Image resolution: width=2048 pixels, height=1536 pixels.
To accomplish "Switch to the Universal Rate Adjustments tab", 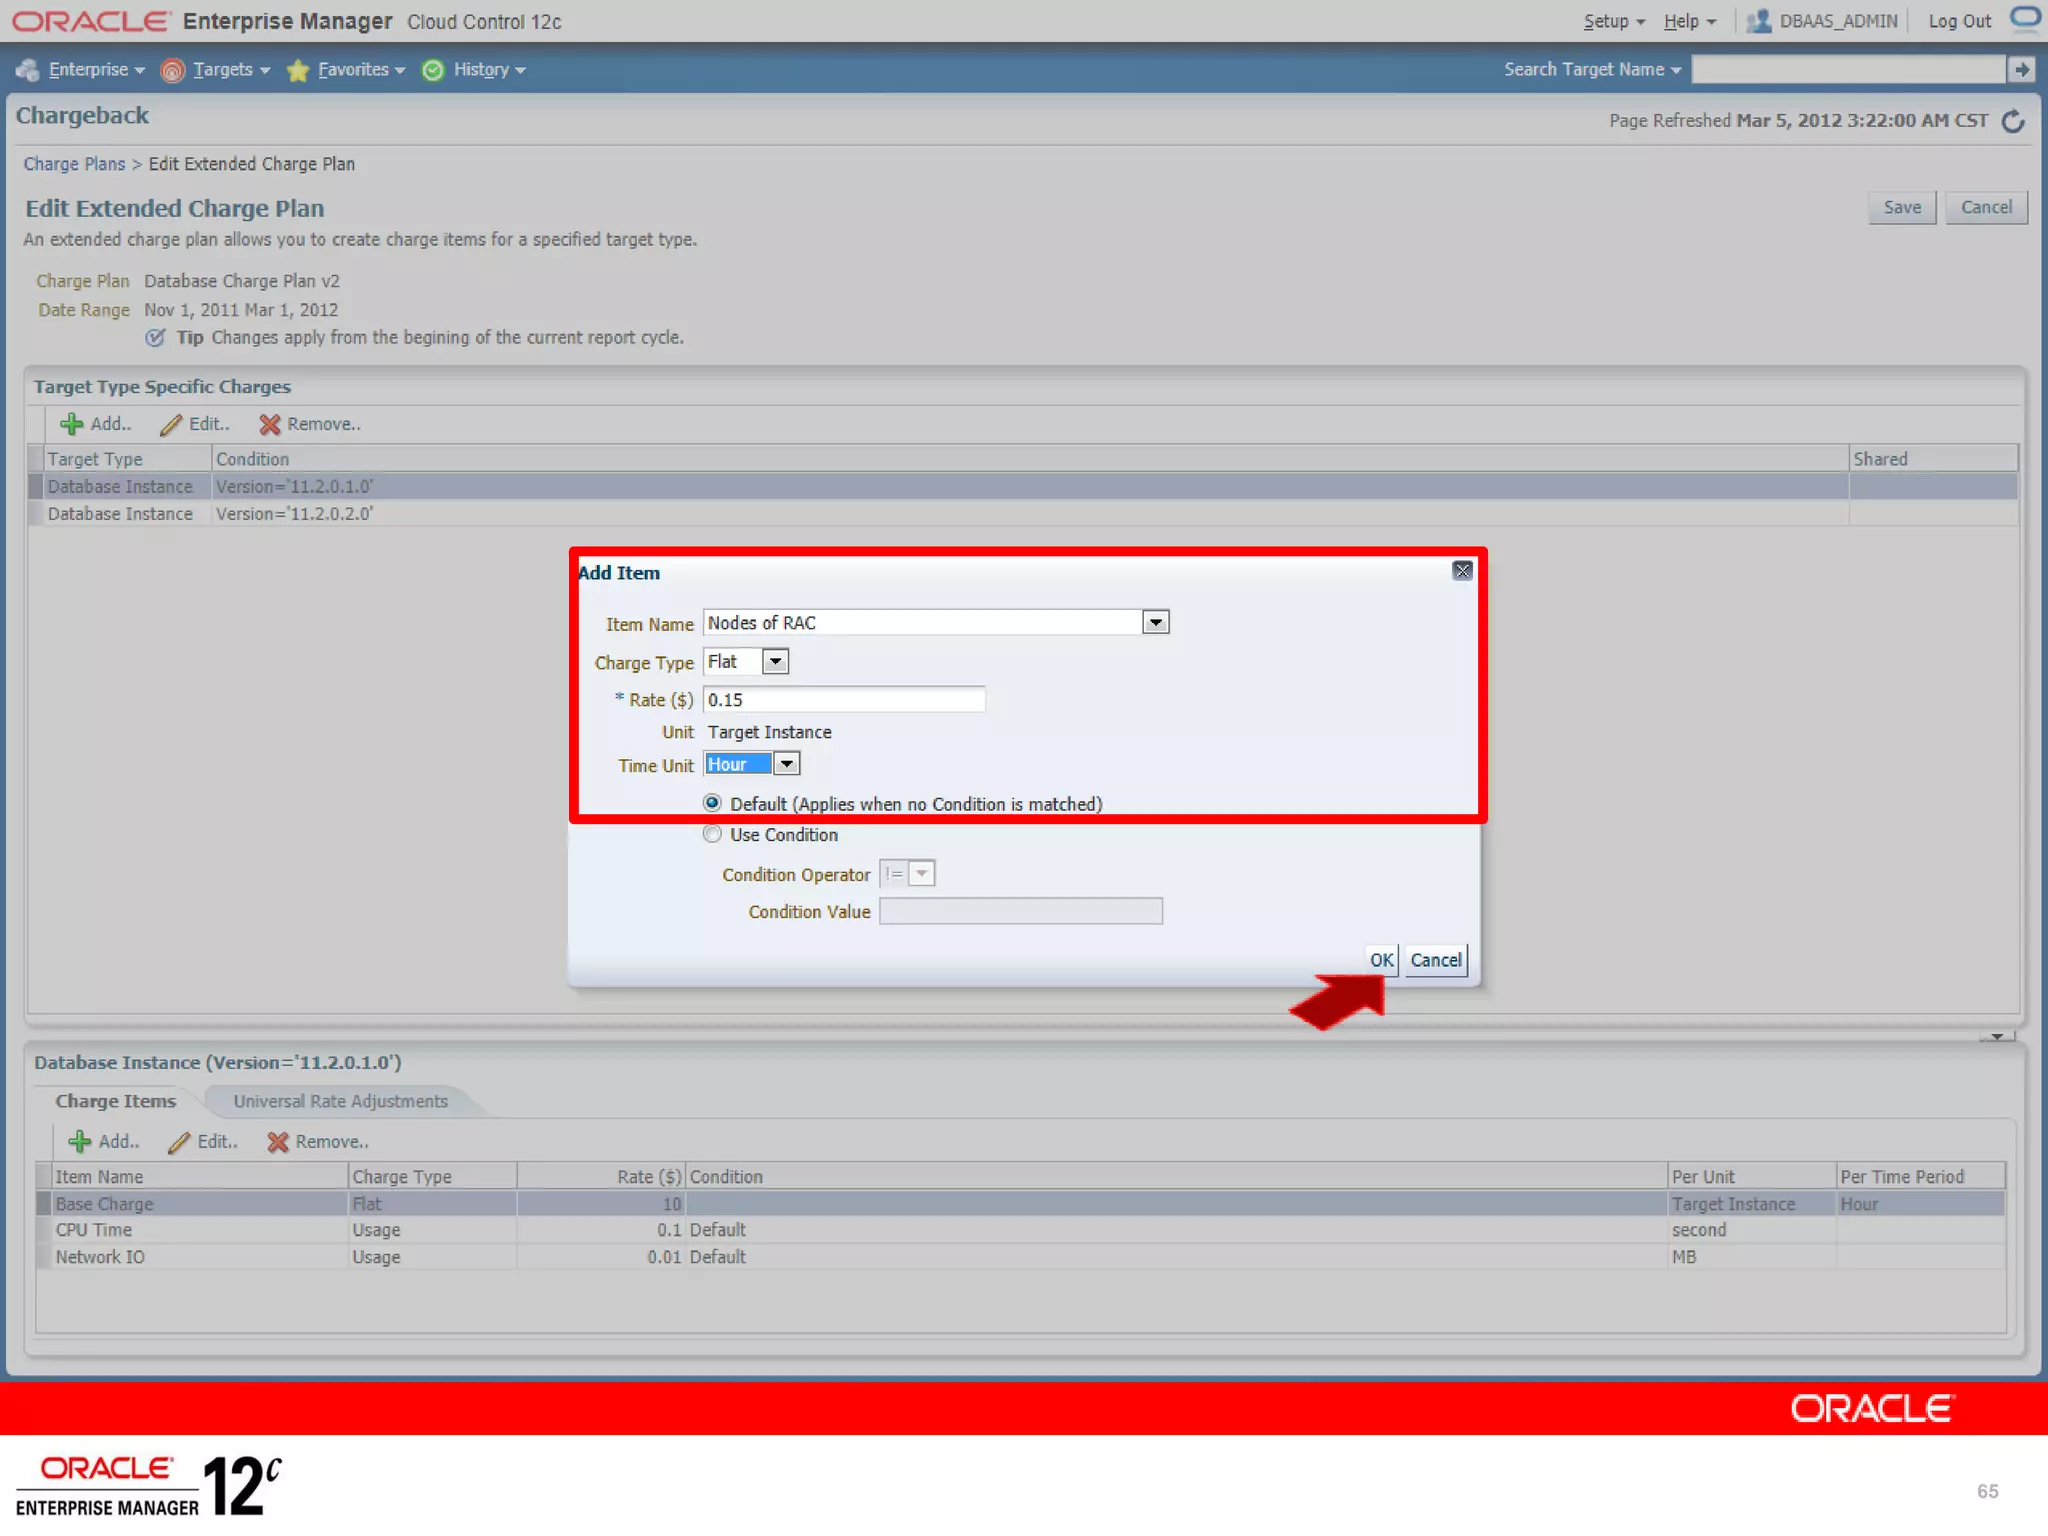I will (x=340, y=1101).
